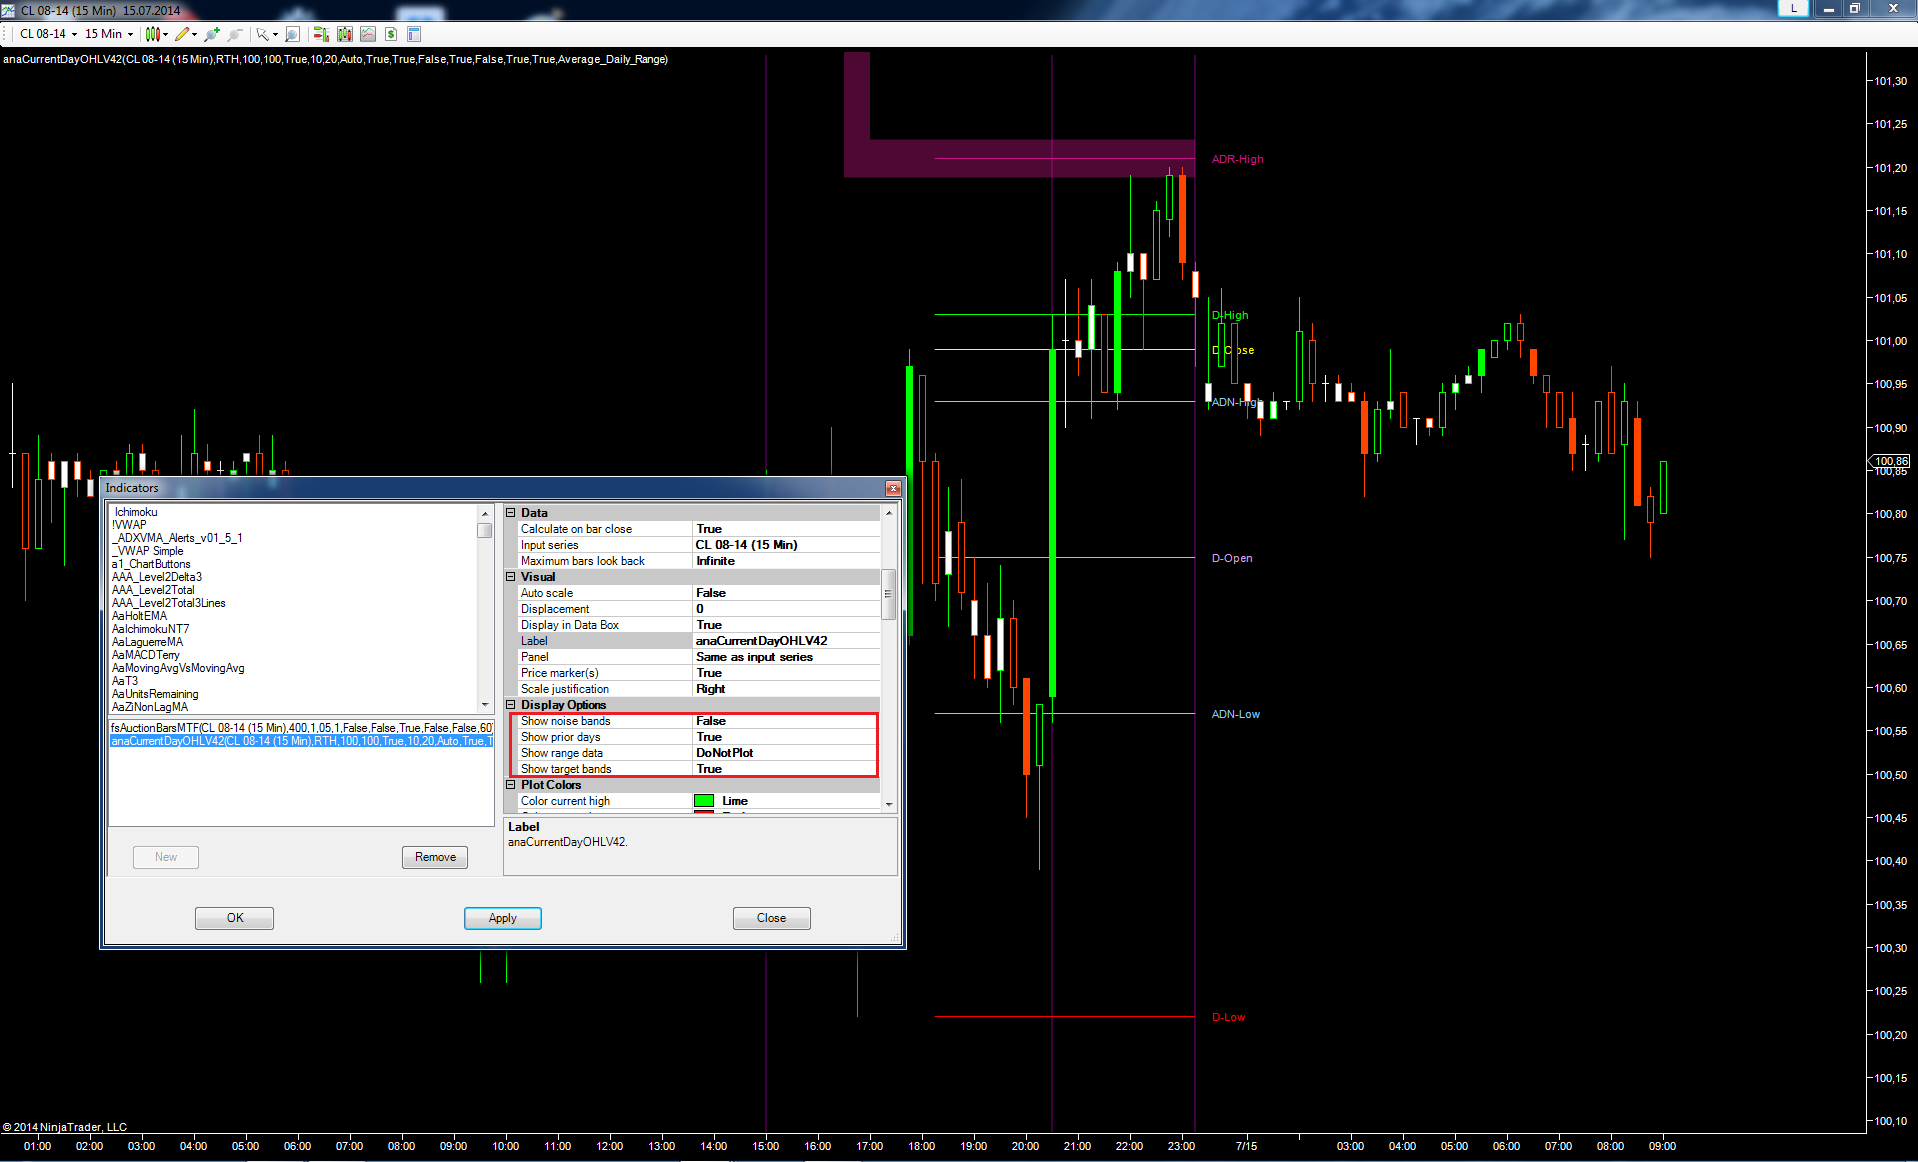Open the drawing tools dropdown arrow

point(194,34)
